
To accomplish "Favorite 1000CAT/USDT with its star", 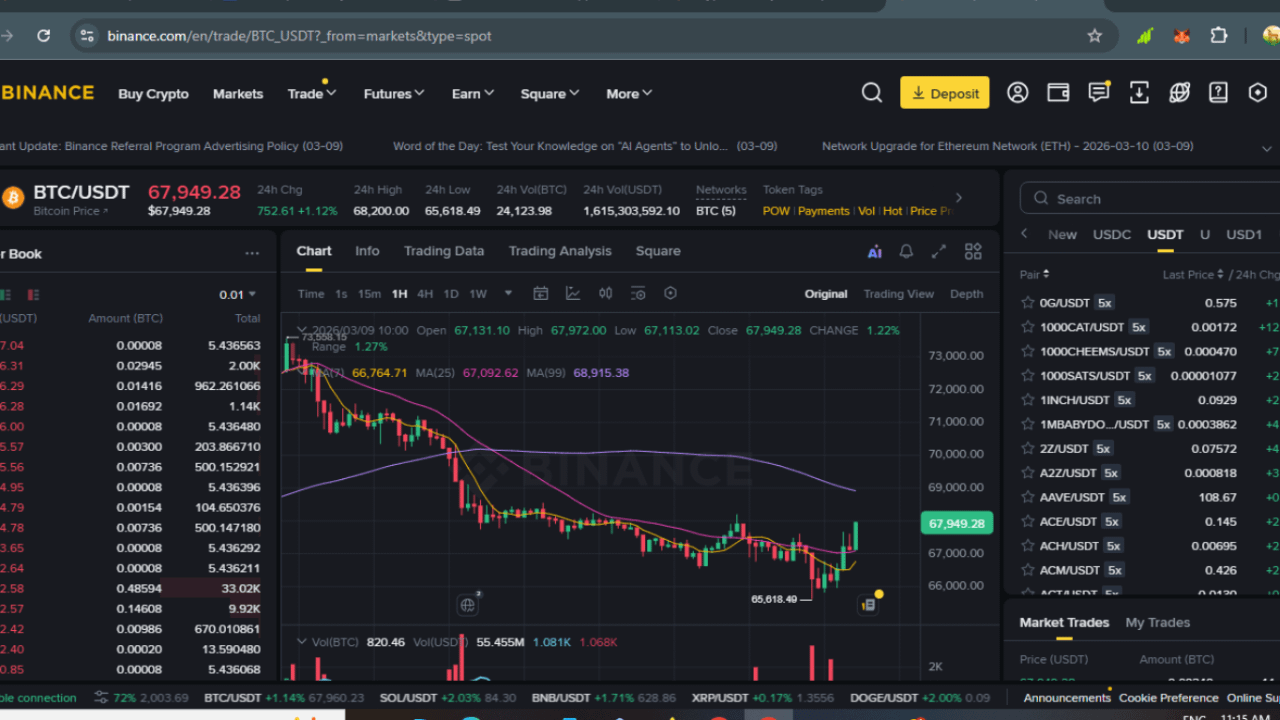I will pos(1027,327).
